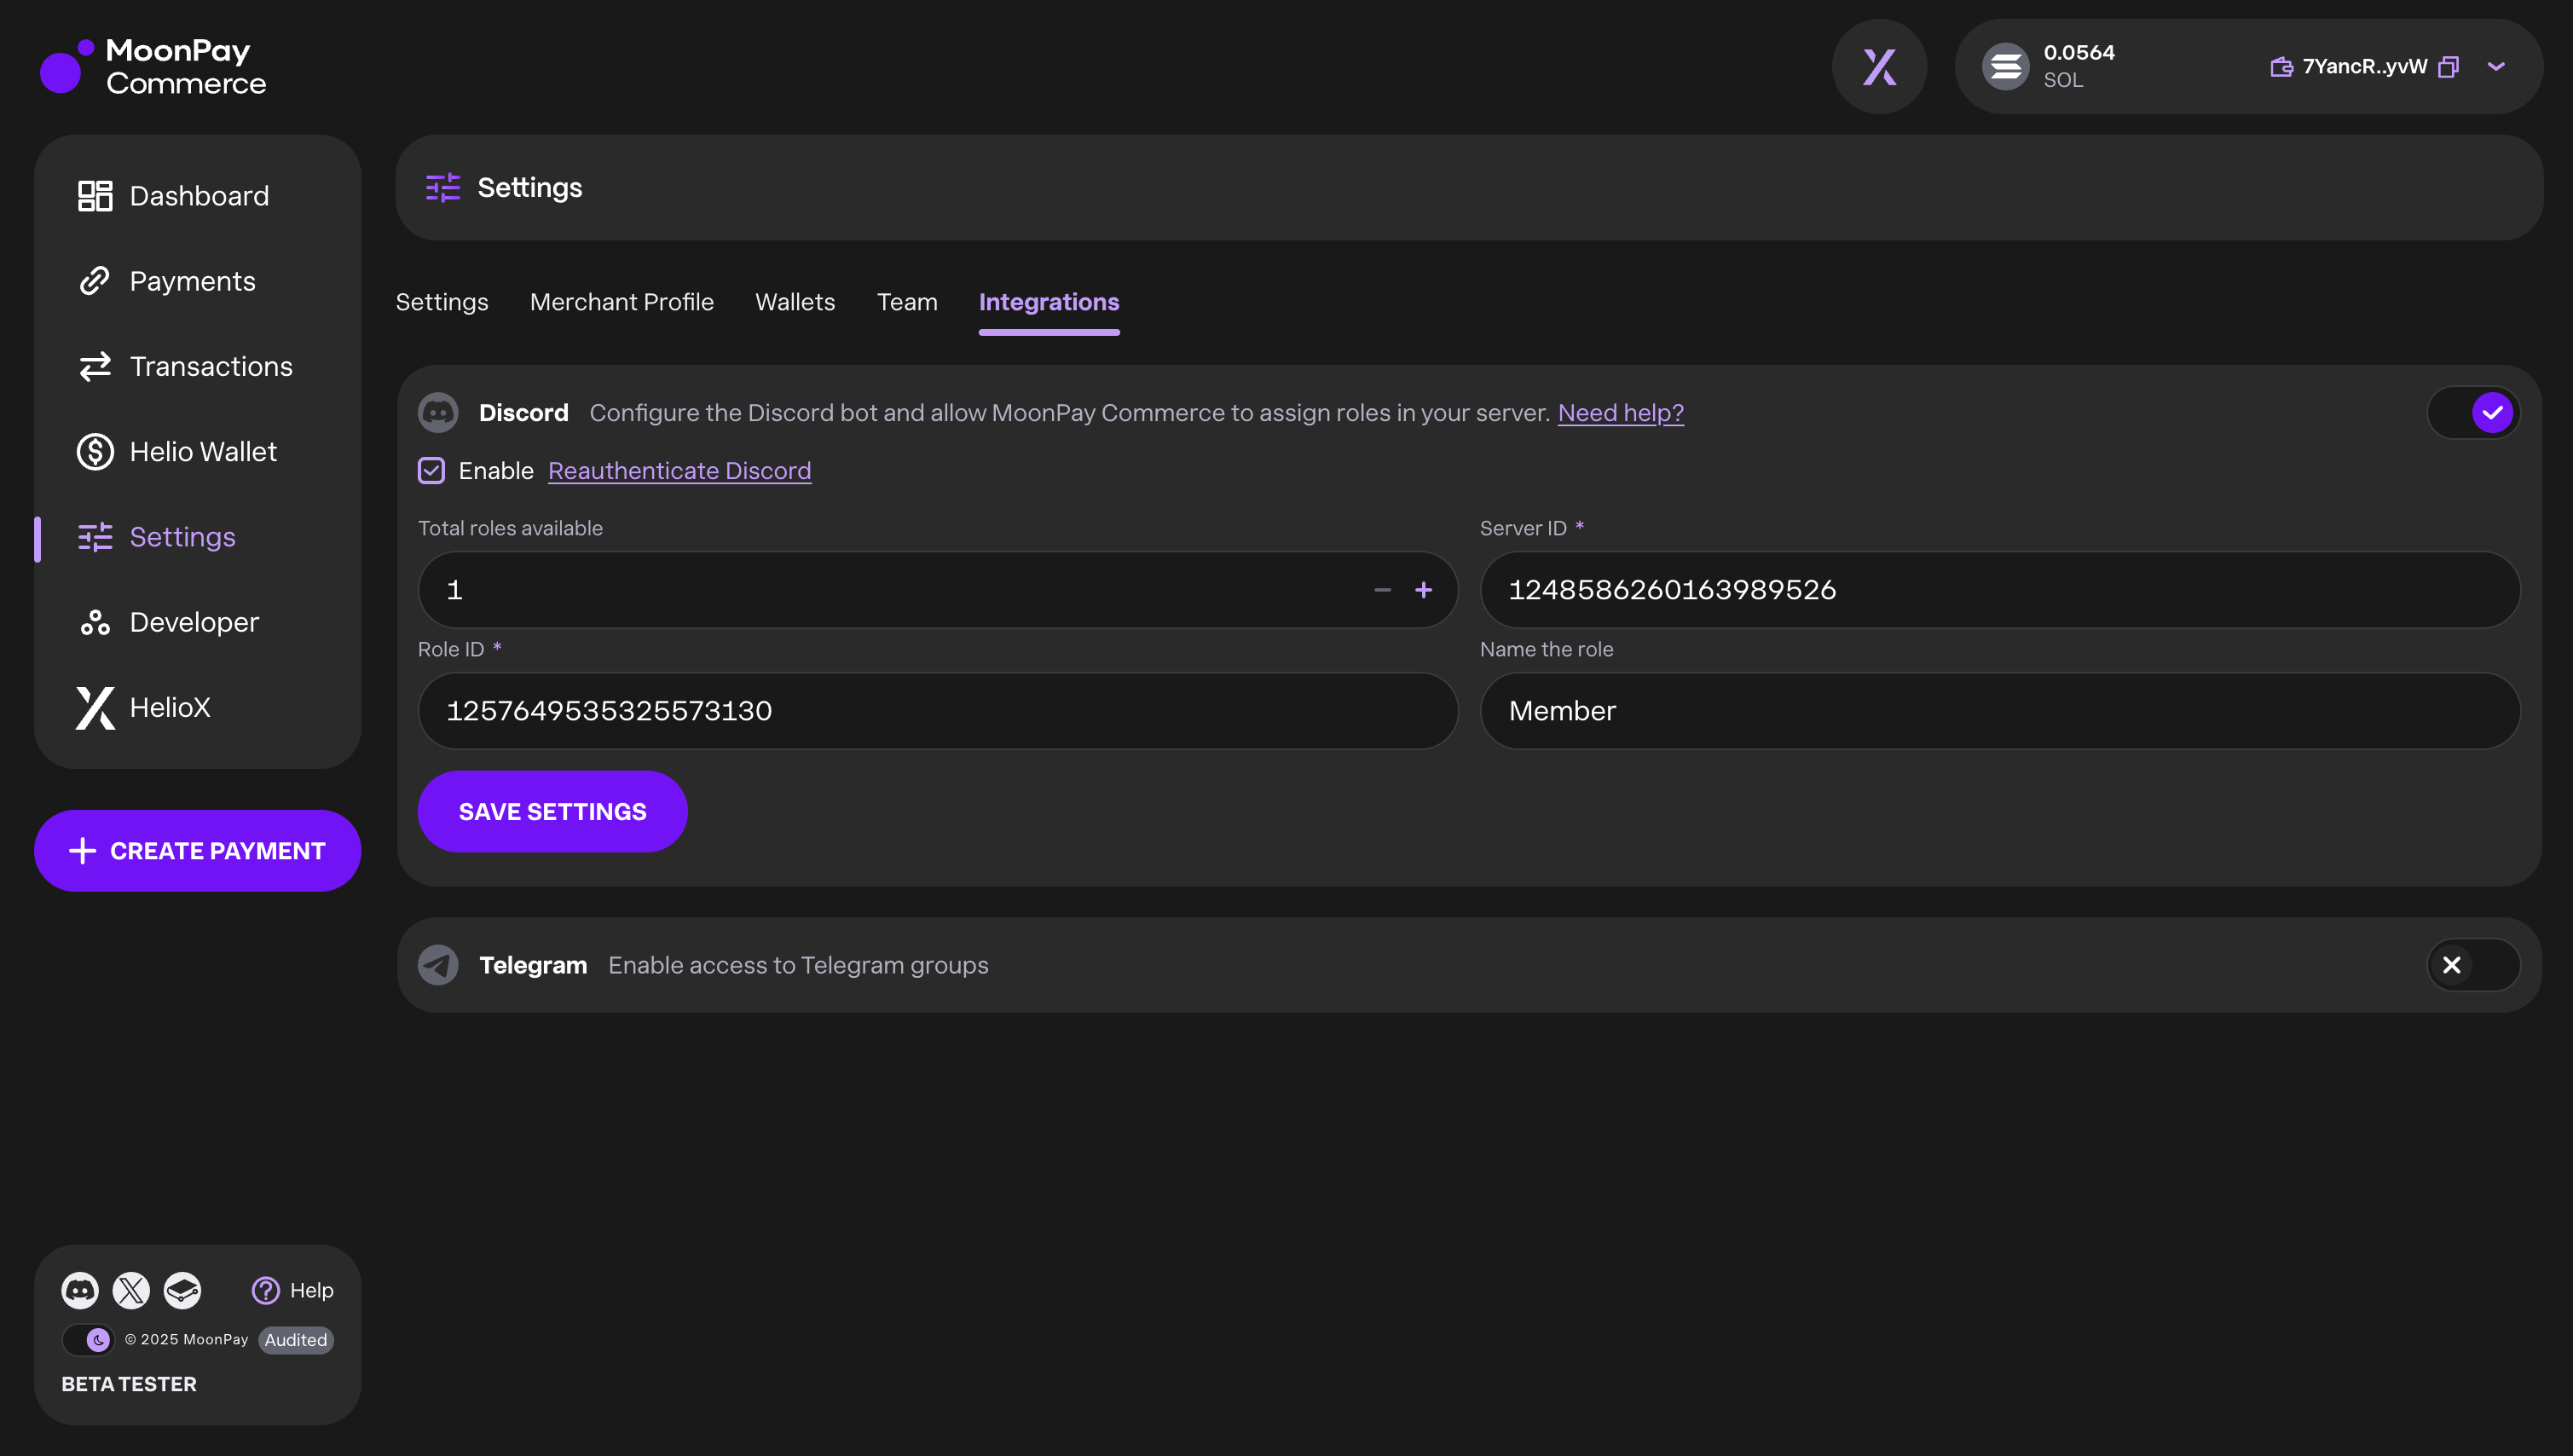The height and width of the screenshot is (1456, 2573).
Task: Switch to the Merchant Profile tab
Action: pyautogui.click(x=621, y=302)
